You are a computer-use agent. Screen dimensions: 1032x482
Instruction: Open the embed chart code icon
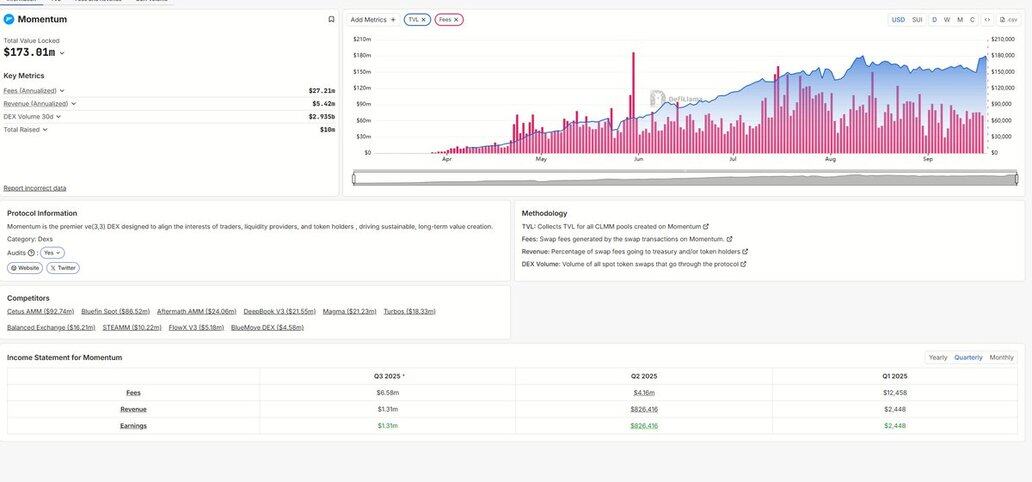click(x=987, y=20)
